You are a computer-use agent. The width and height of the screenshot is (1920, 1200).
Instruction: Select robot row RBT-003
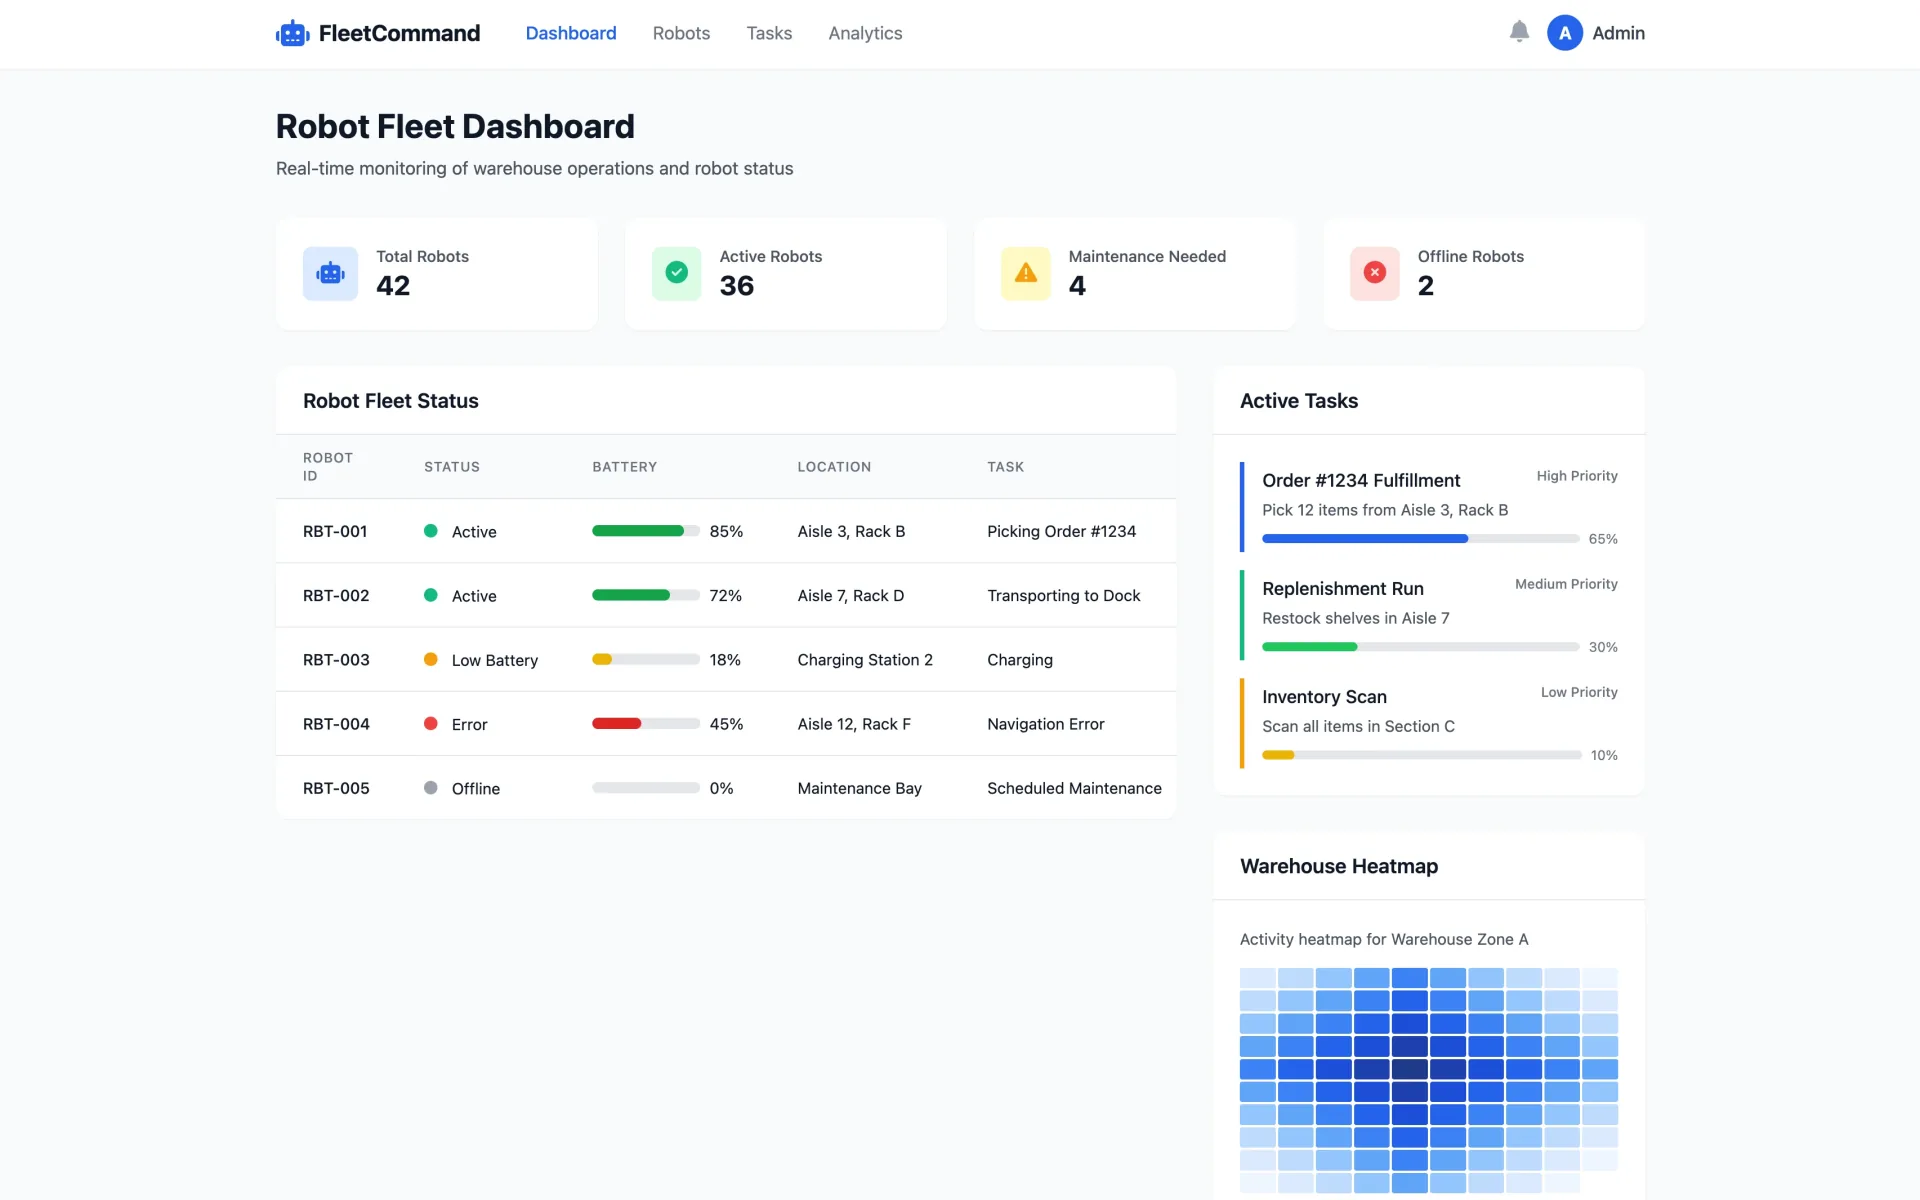pos(726,659)
